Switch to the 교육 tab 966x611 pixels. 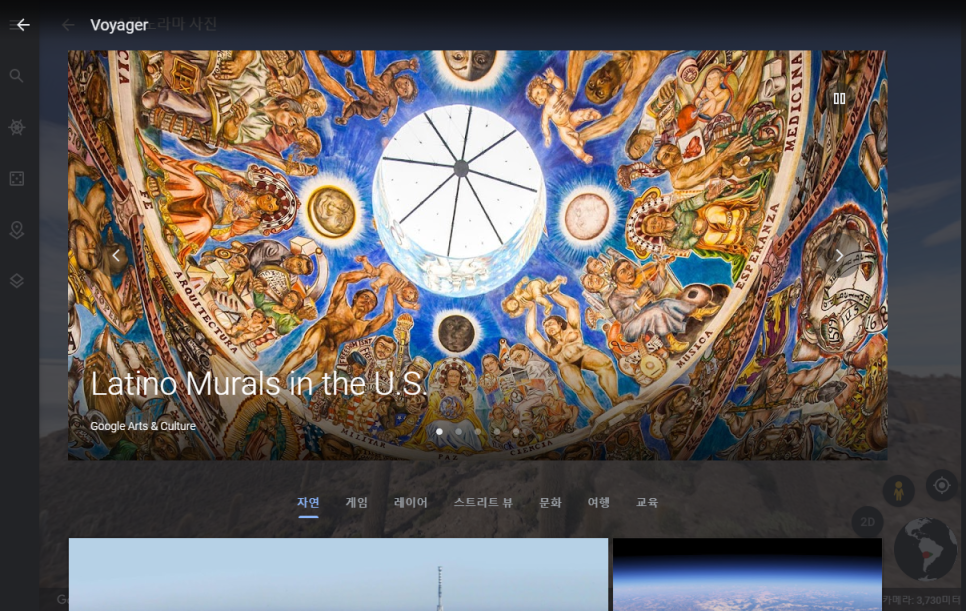click(647, 503)
